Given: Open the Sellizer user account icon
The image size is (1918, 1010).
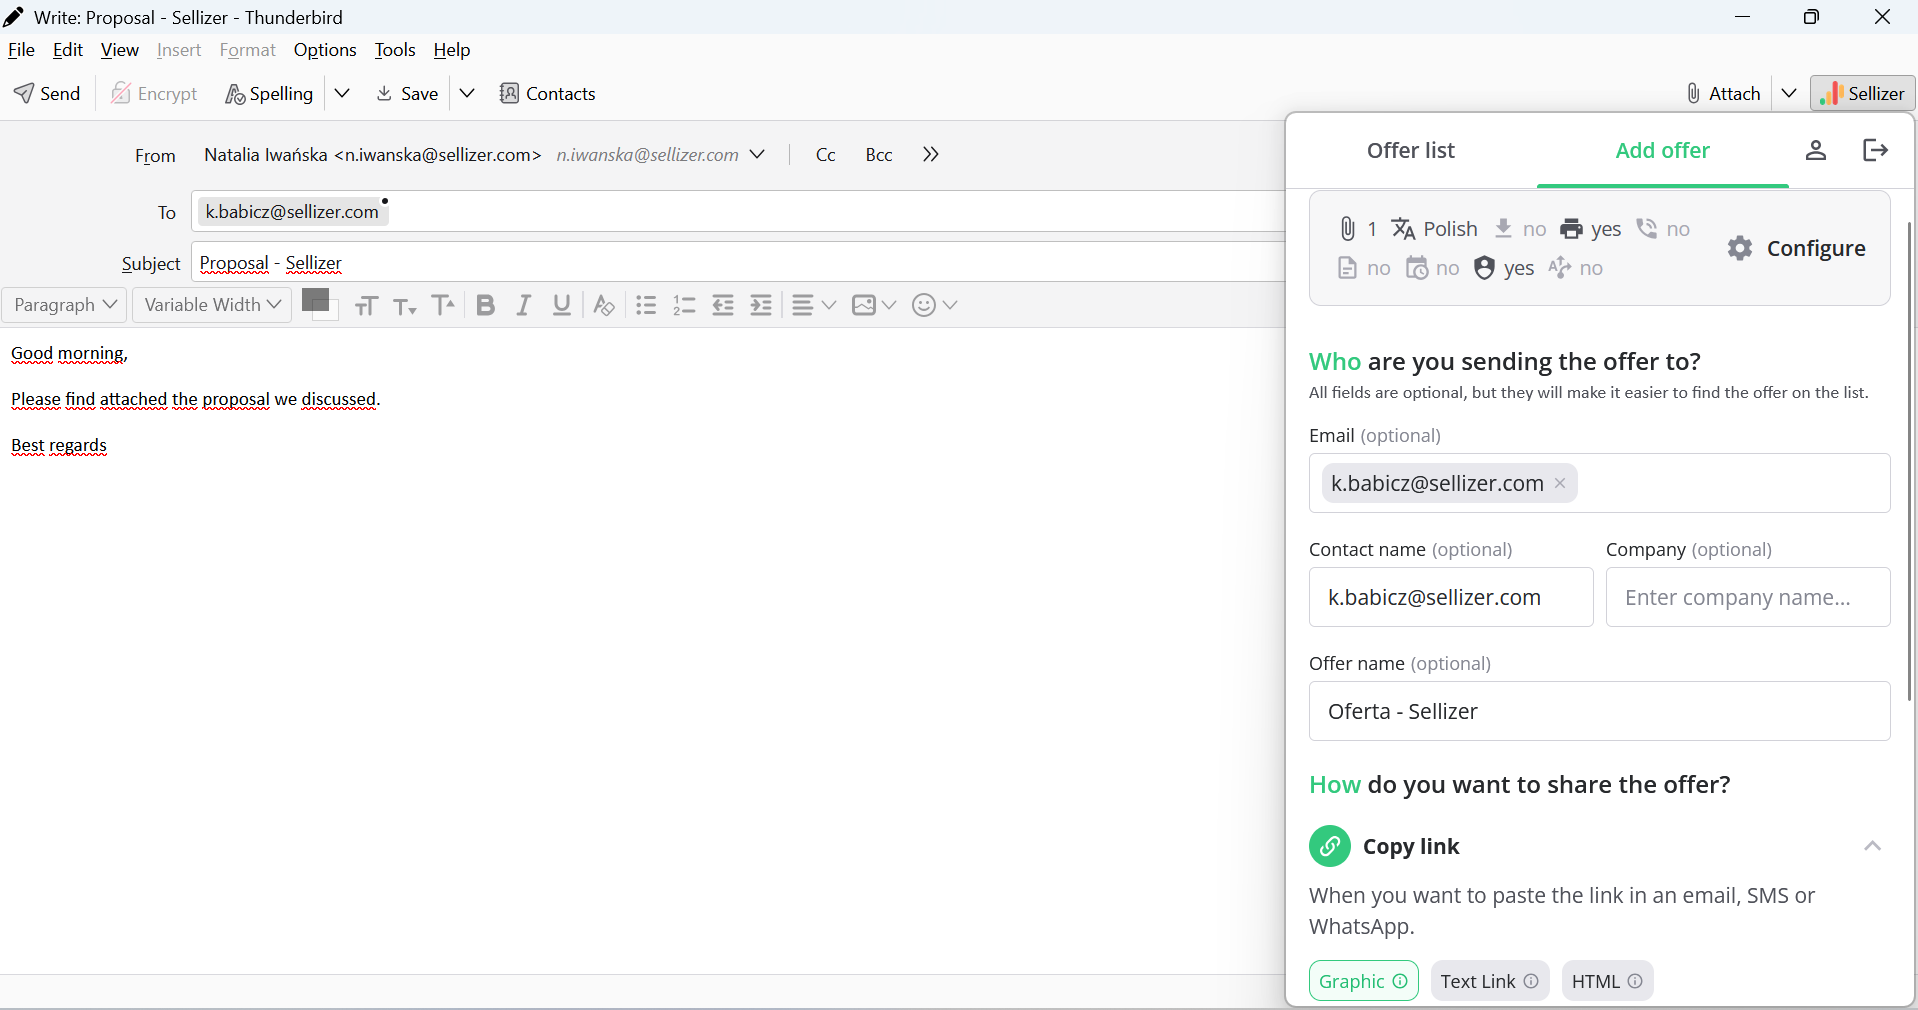Looking at the screenshot, I should point(1816,150).
